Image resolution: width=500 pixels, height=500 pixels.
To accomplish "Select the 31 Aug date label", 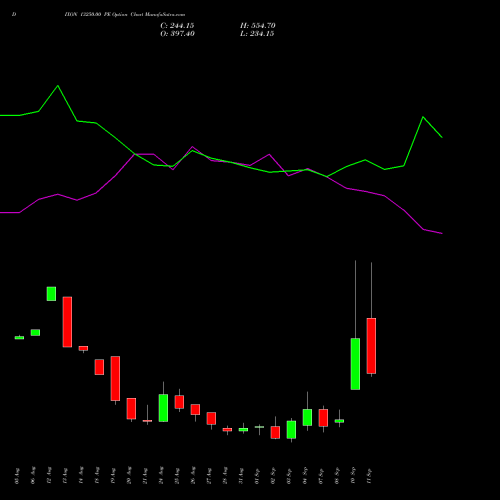I will coord(241,476).
